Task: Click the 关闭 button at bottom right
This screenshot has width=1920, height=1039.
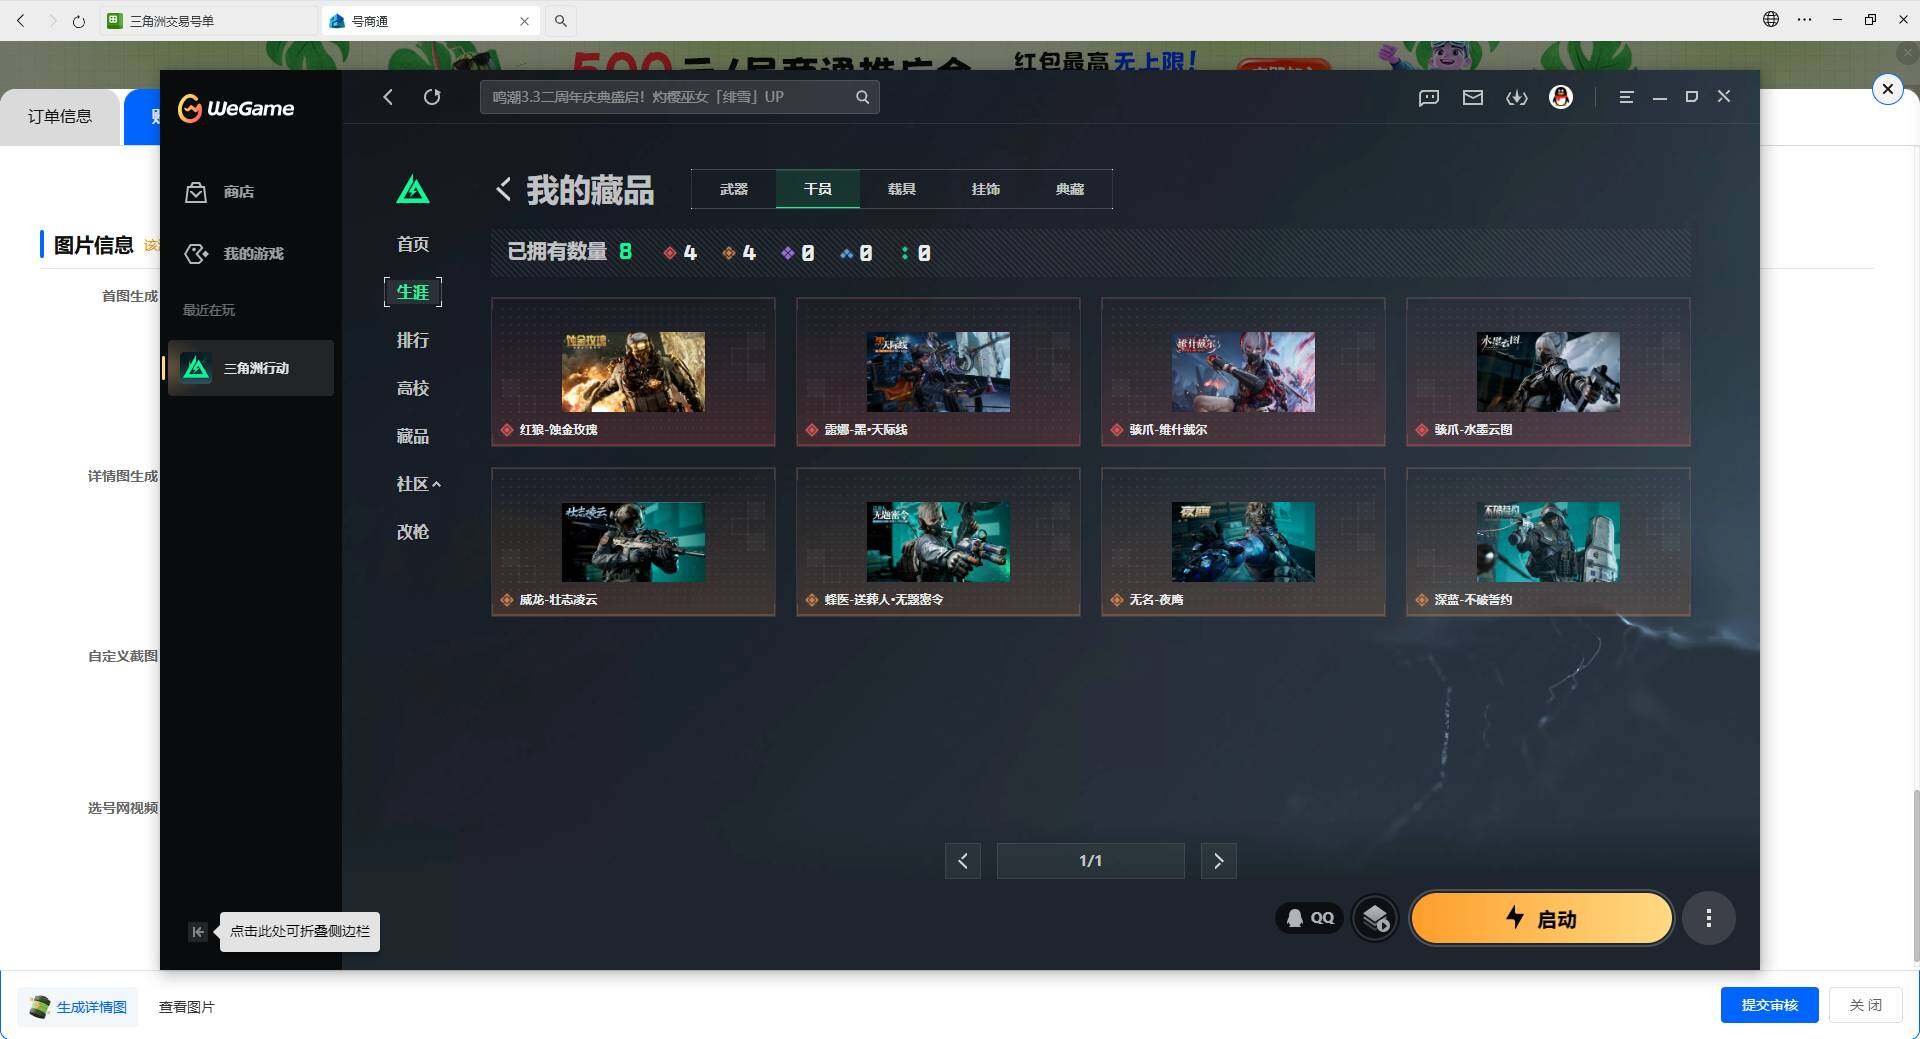Action: pos(1865,1005)
